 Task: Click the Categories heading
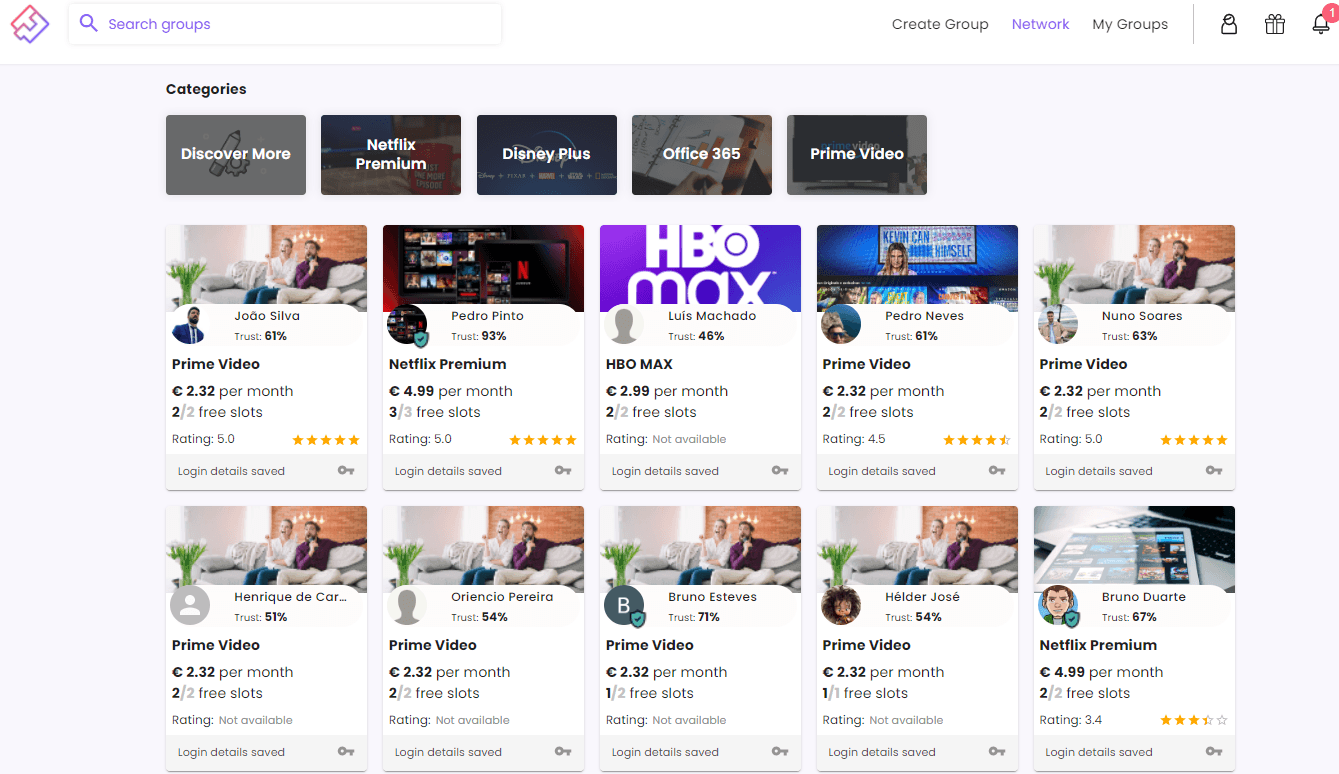[x=206, y=89]
